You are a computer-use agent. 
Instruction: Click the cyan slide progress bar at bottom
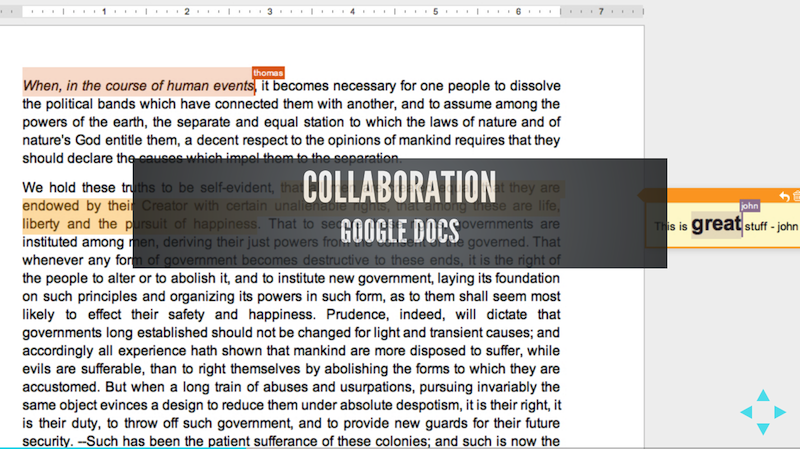tap(122, 447)
